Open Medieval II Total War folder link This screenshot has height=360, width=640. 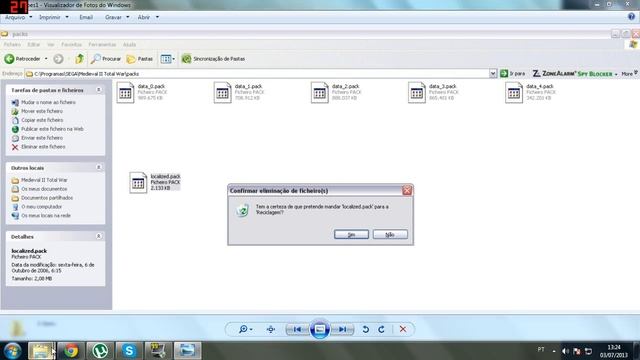click(44, 180)
